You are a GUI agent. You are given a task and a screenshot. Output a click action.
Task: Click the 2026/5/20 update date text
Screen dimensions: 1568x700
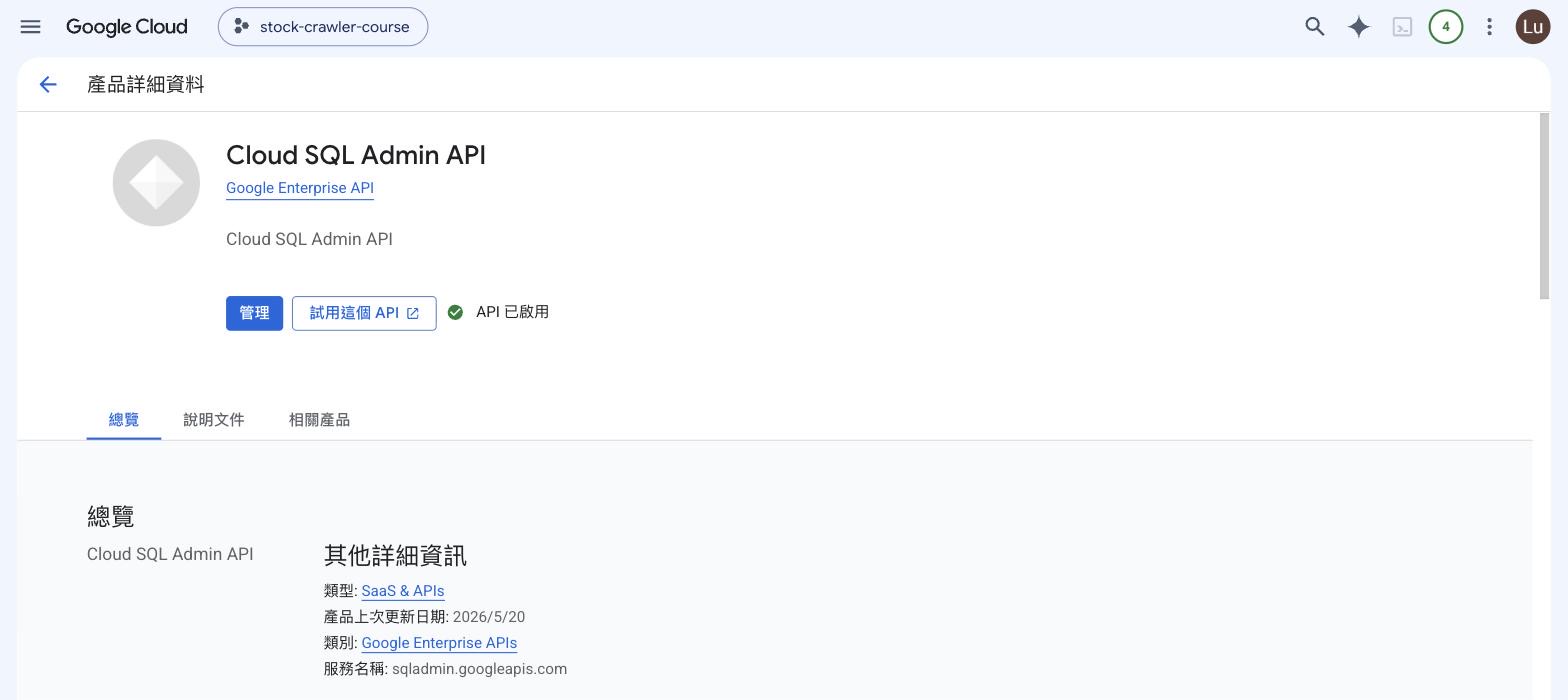point(489,617)
